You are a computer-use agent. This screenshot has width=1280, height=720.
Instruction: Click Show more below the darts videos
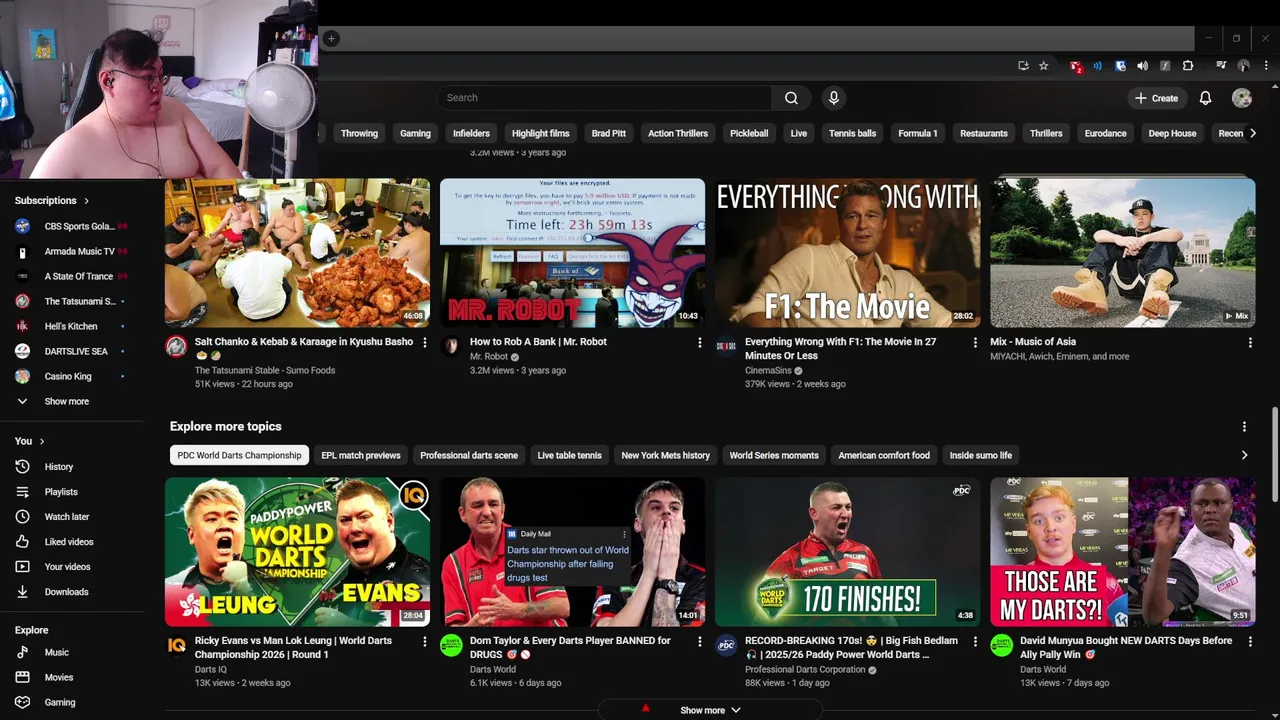click(710, 710)
